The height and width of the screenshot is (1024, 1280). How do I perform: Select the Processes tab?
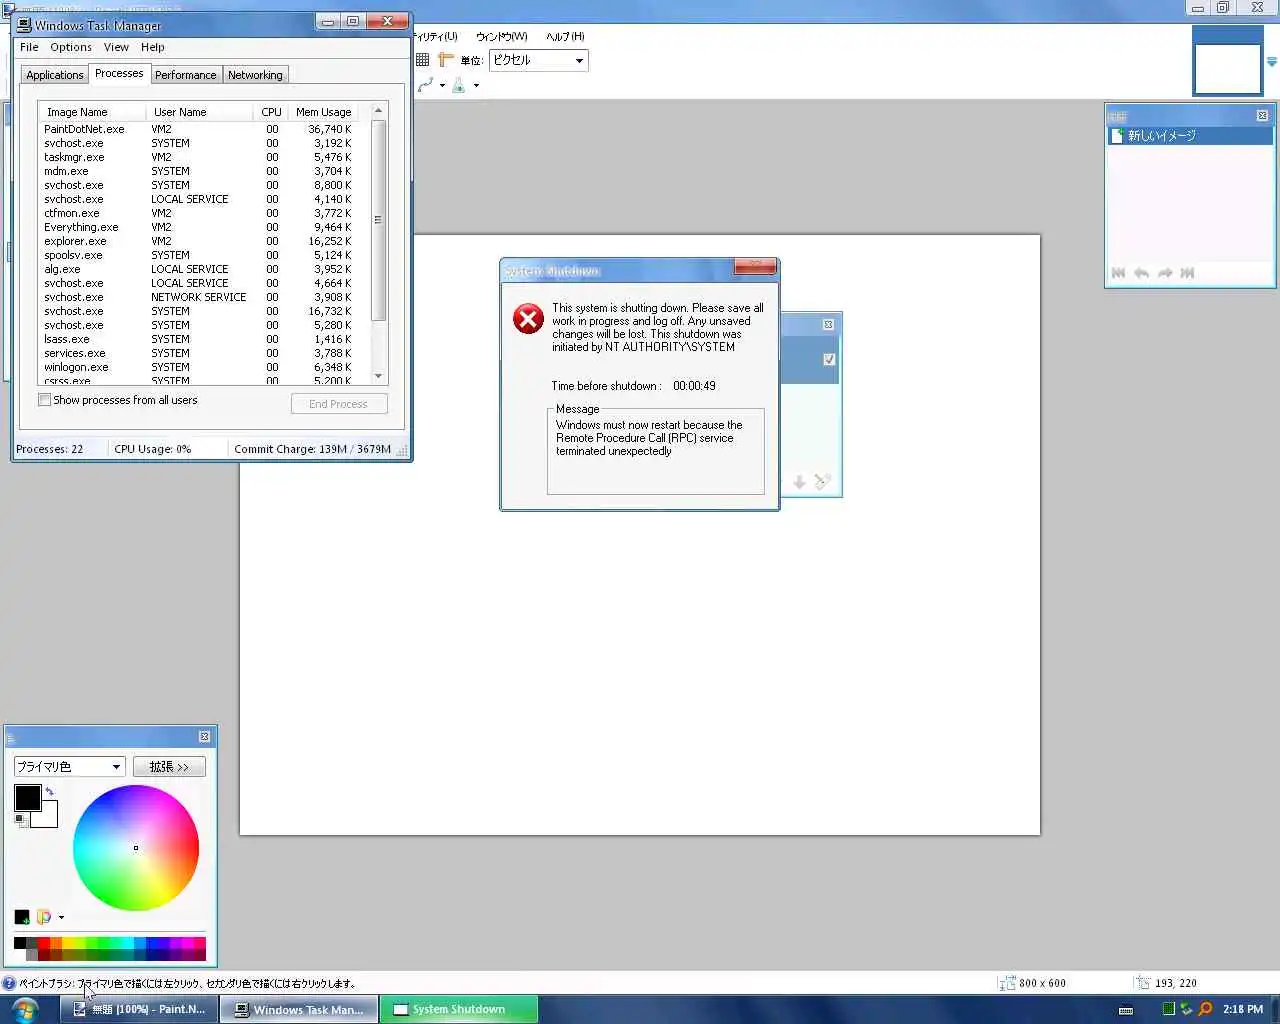(x=119, y=73)
